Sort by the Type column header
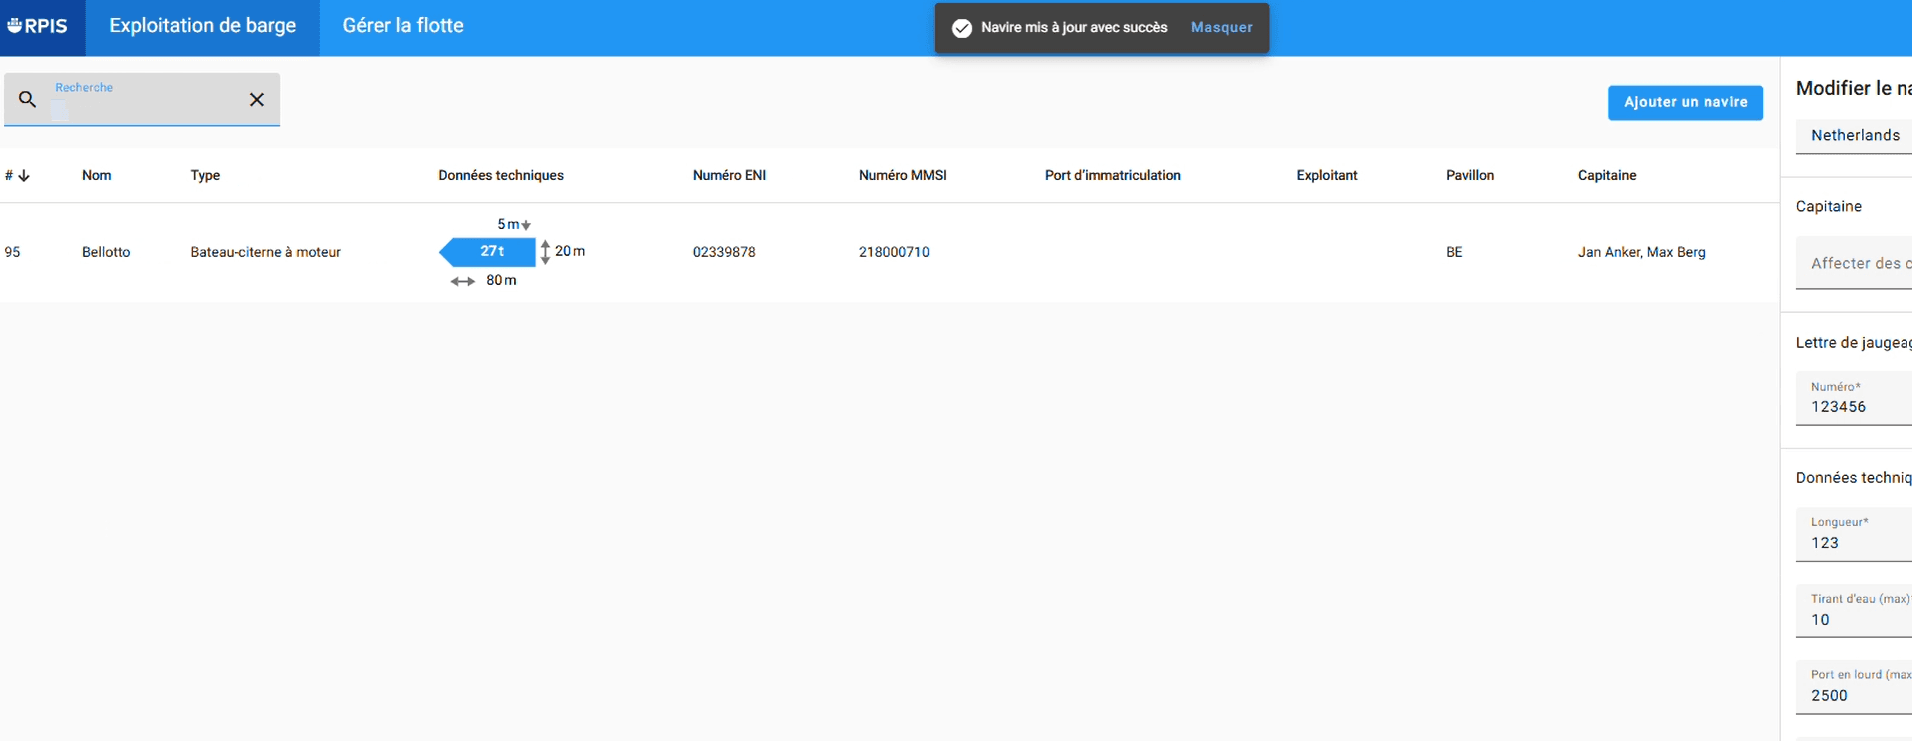Viewport: 1912px width, 741px height. [x=205, y=176]
